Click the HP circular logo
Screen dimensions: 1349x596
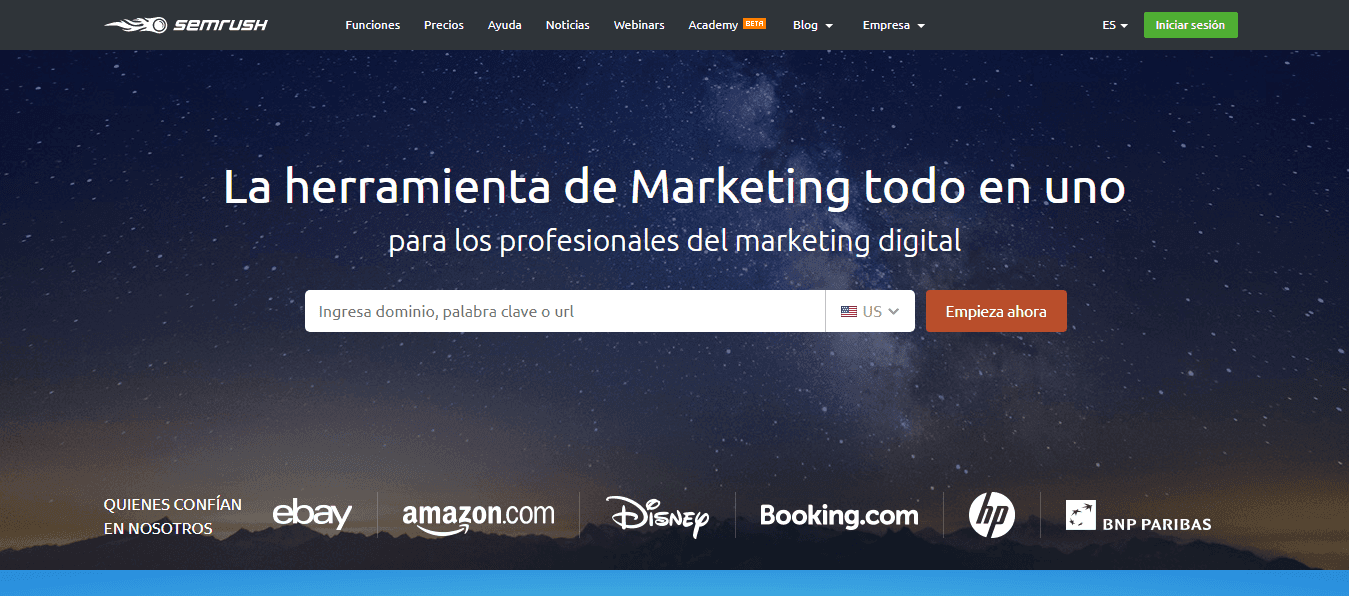click(x=992, y=515)
